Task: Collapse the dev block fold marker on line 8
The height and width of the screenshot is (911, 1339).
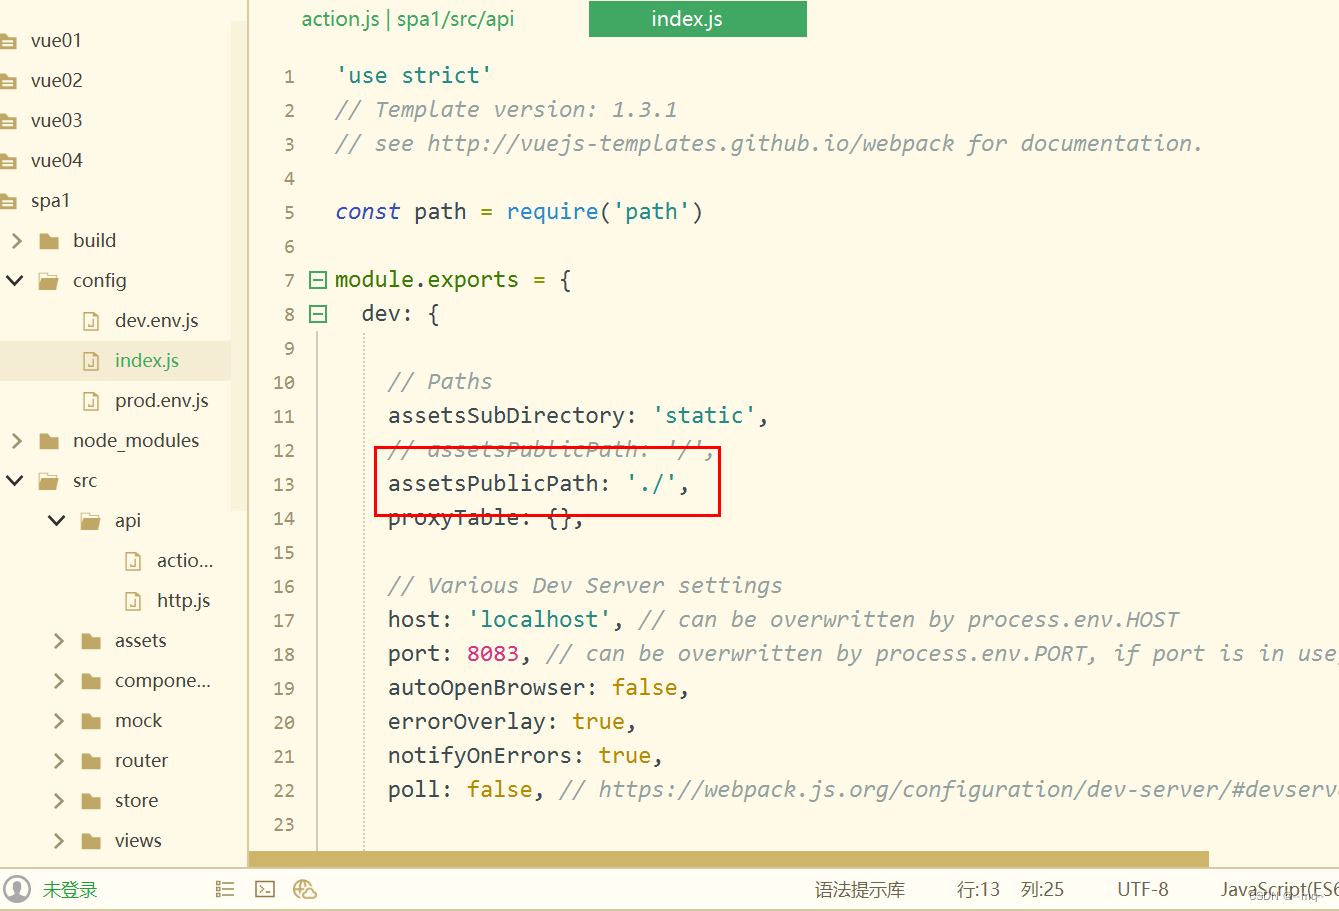Action: pyautogui.click(x=318, y=314)
